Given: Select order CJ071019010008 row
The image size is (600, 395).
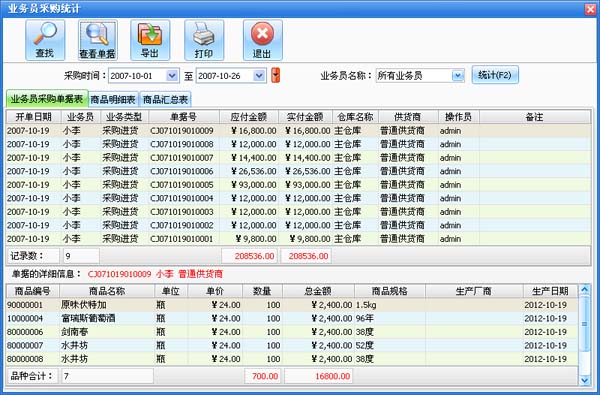Looking at the screenshot, I should [298, 144].
